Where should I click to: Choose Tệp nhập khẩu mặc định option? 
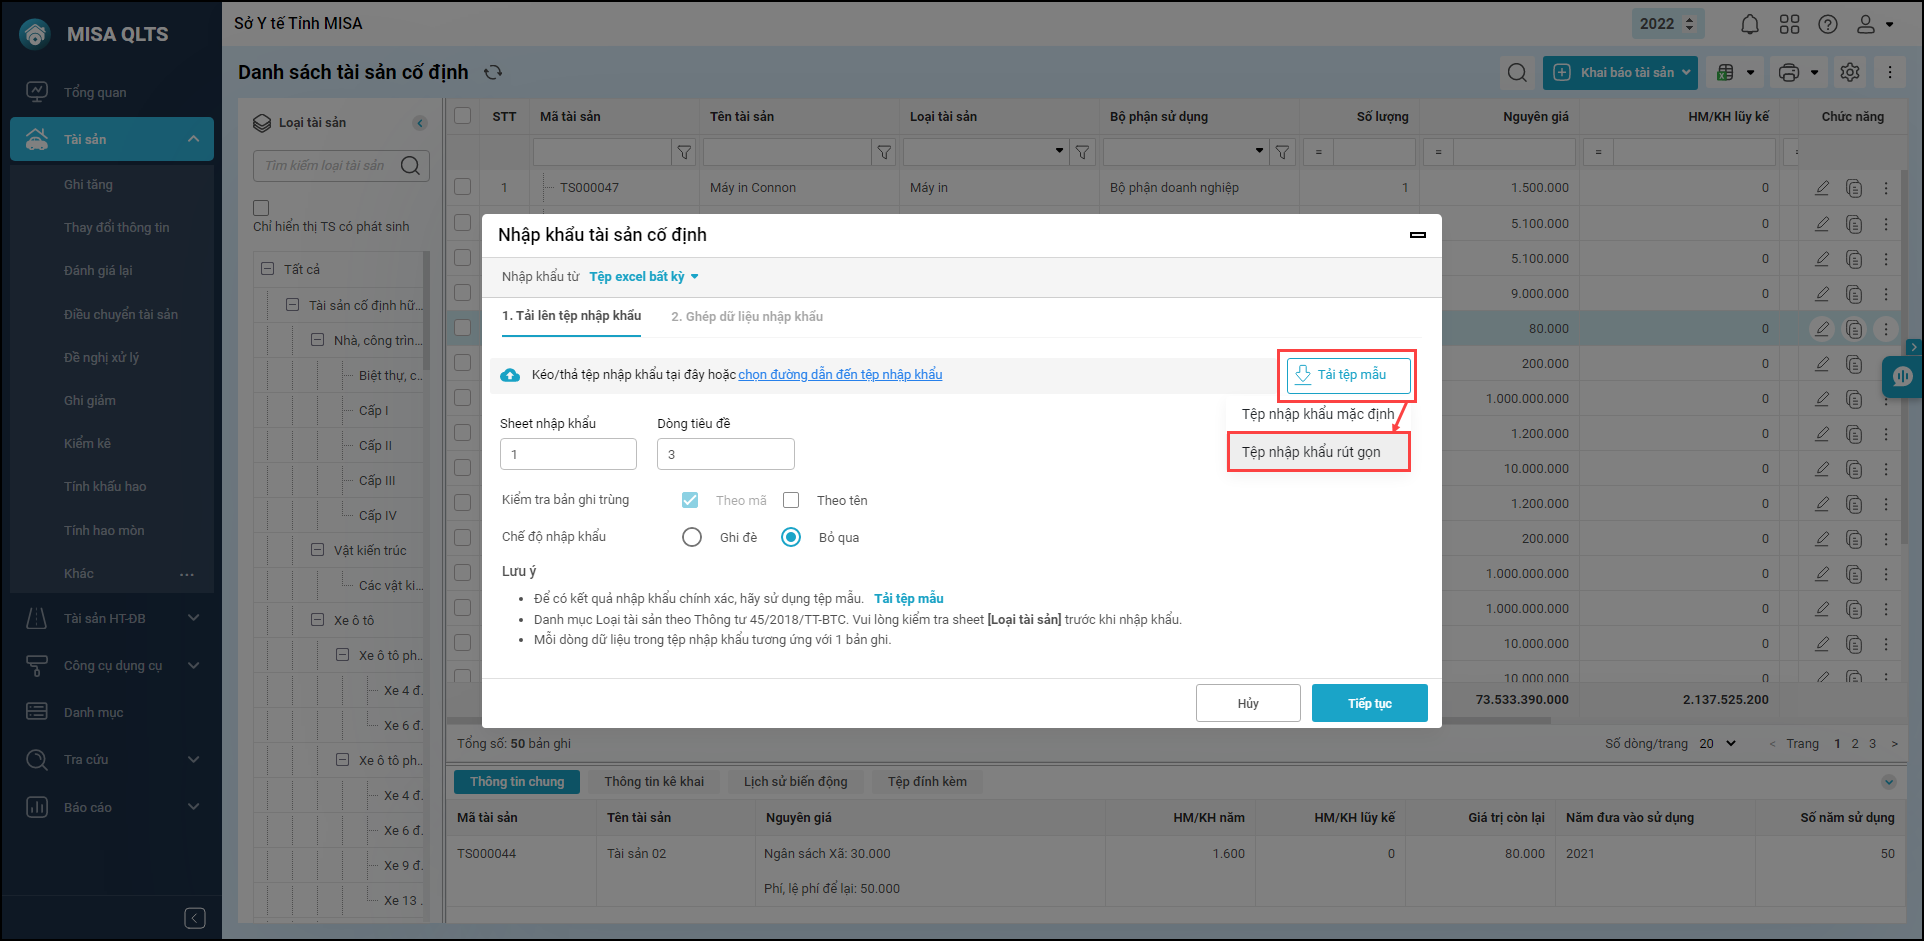pos(1317,414)
